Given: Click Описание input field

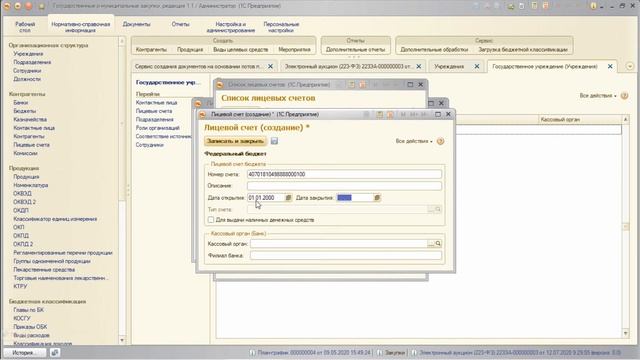Looking at the screenshot, I should [344, 186].
